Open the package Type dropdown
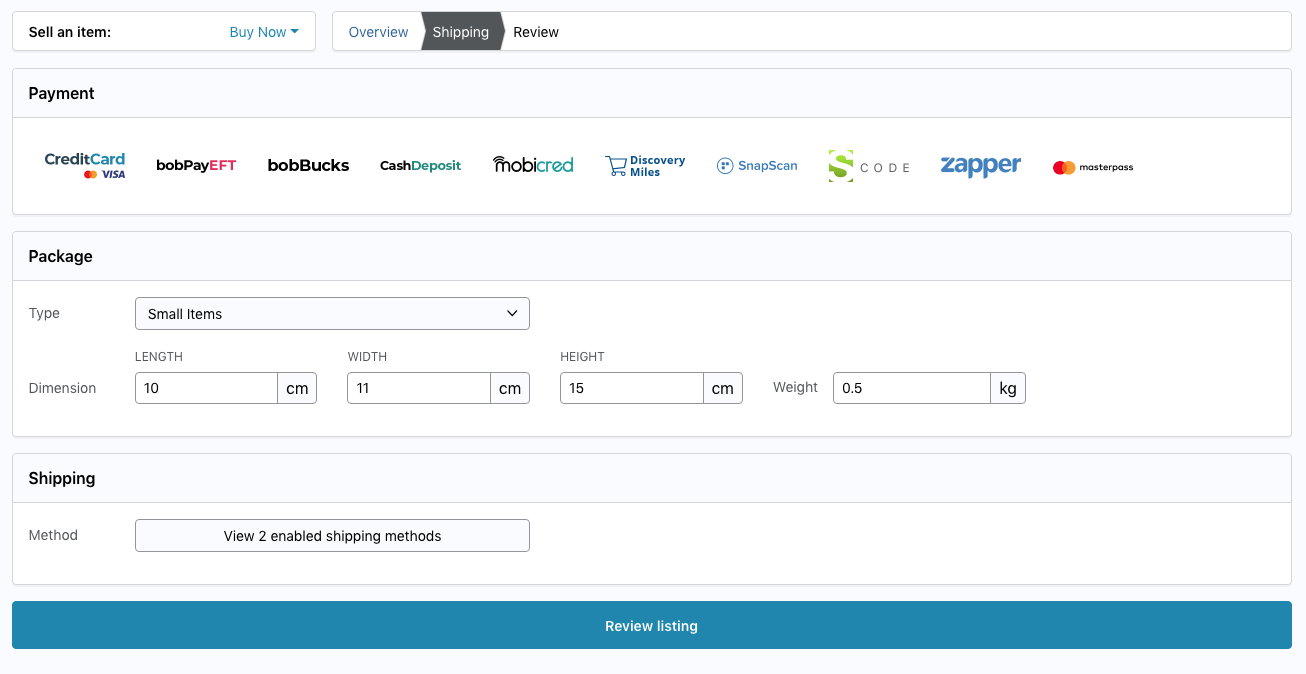Viewport: 1306px width, 674px height. 332,313
